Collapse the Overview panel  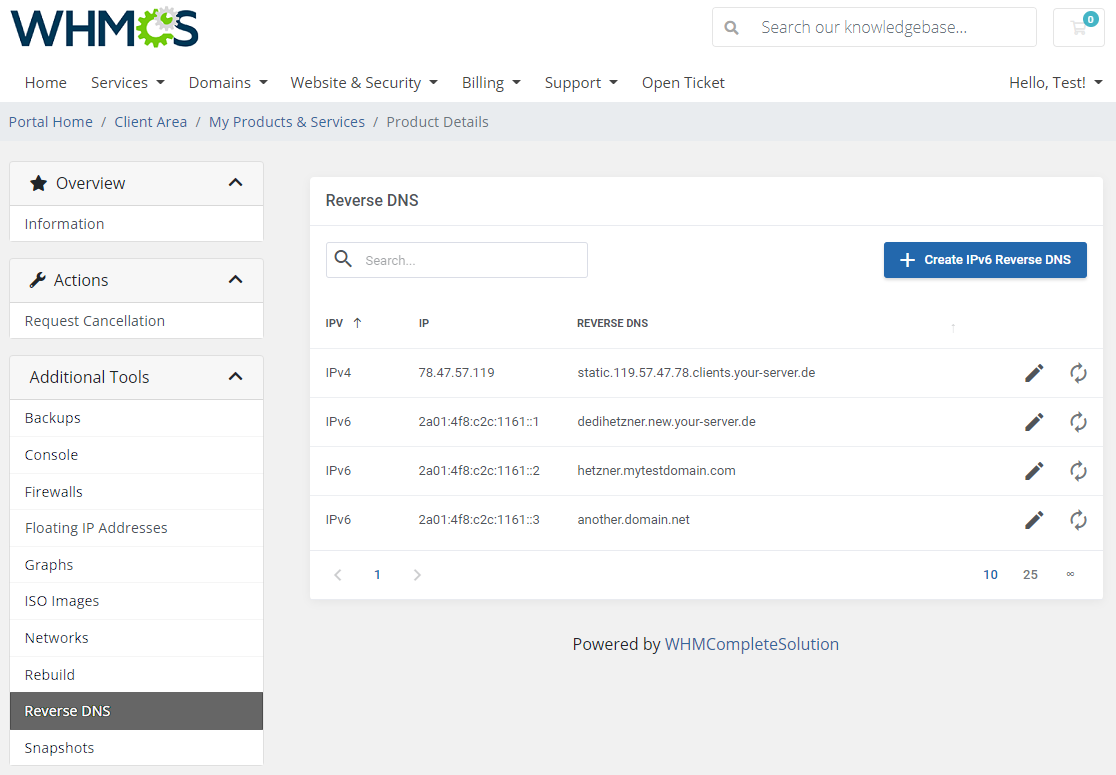coord(236,183)
